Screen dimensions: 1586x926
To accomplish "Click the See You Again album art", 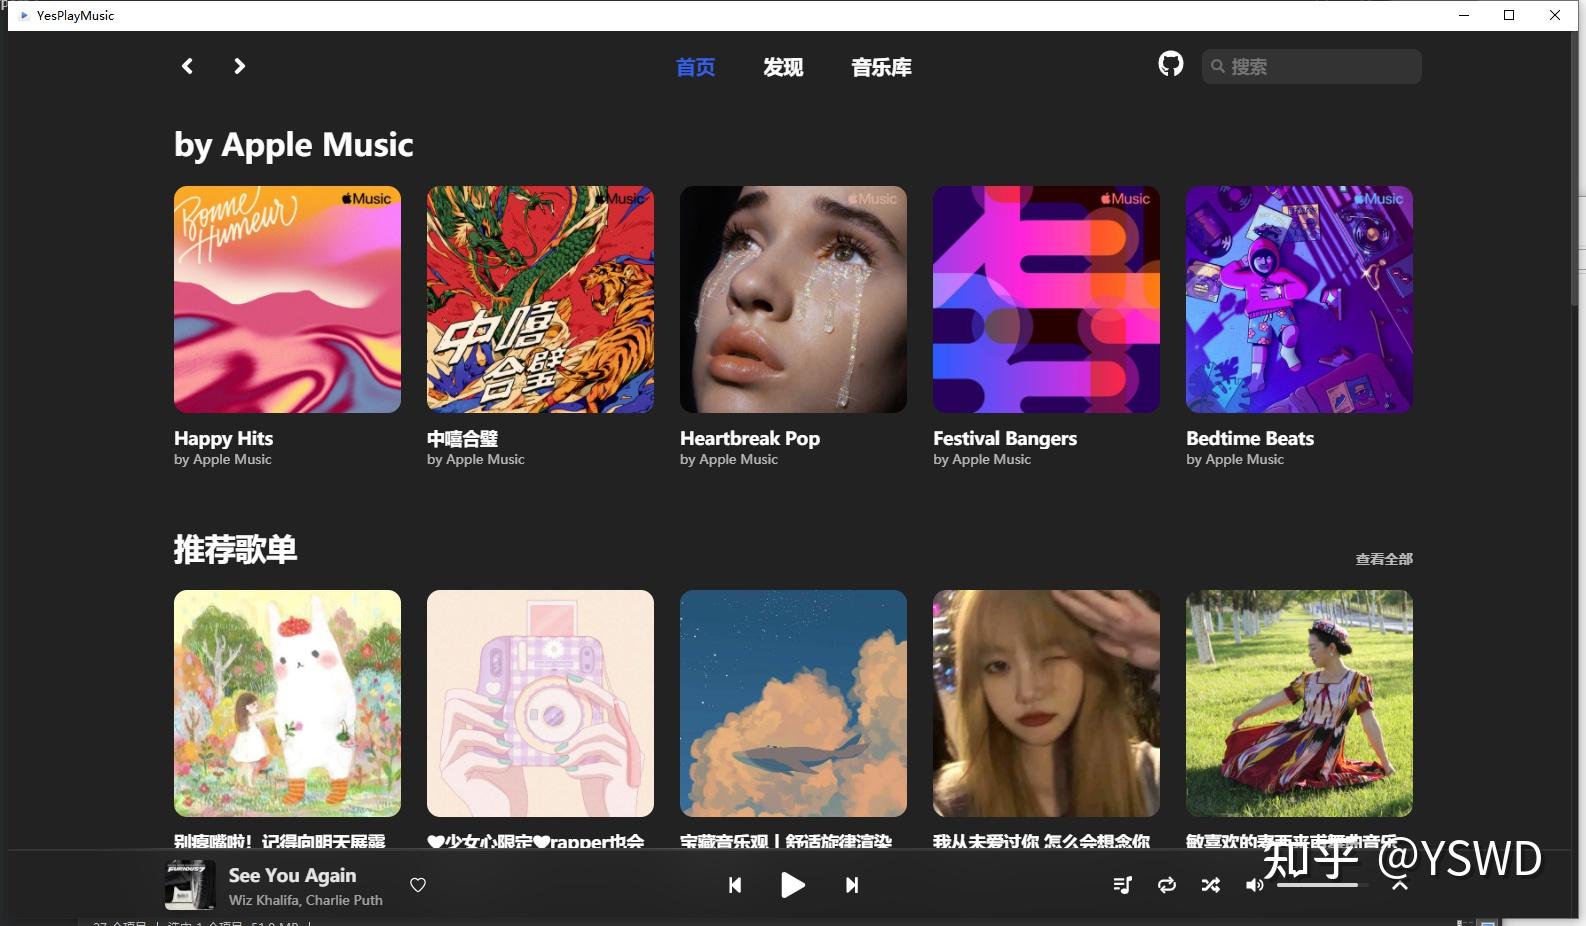I will point(190,885).
